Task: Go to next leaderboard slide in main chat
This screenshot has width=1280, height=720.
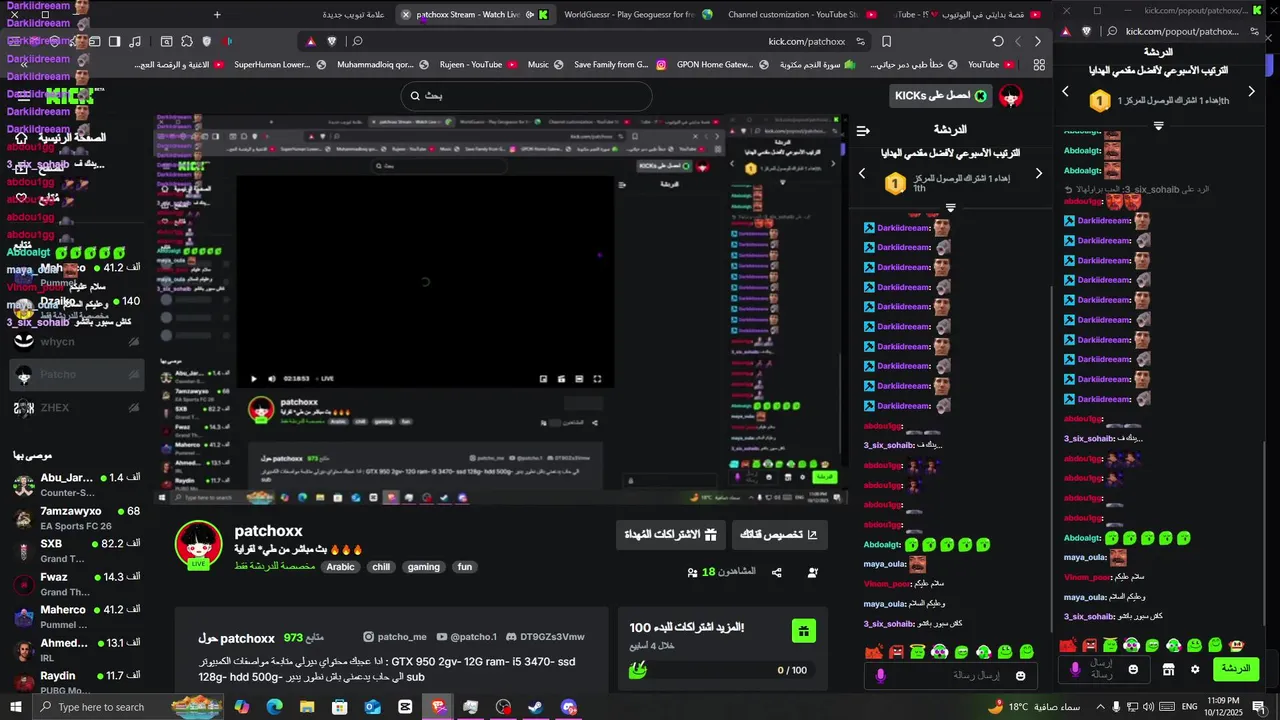Action: pyautogui.click(x=1038, y=173)
